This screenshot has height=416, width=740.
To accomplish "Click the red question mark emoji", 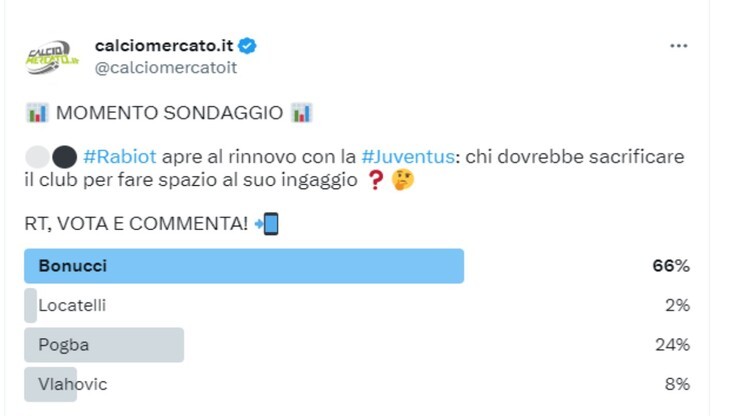I will (378, 181).
